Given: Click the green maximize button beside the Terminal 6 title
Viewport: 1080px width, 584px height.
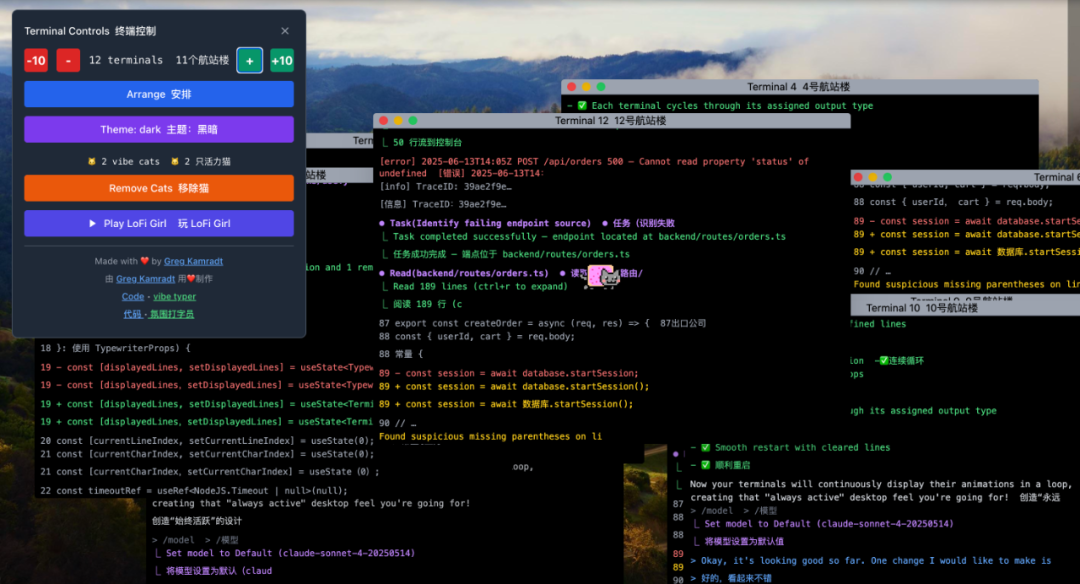Looking at the screenshot, I should pos(887,177).
